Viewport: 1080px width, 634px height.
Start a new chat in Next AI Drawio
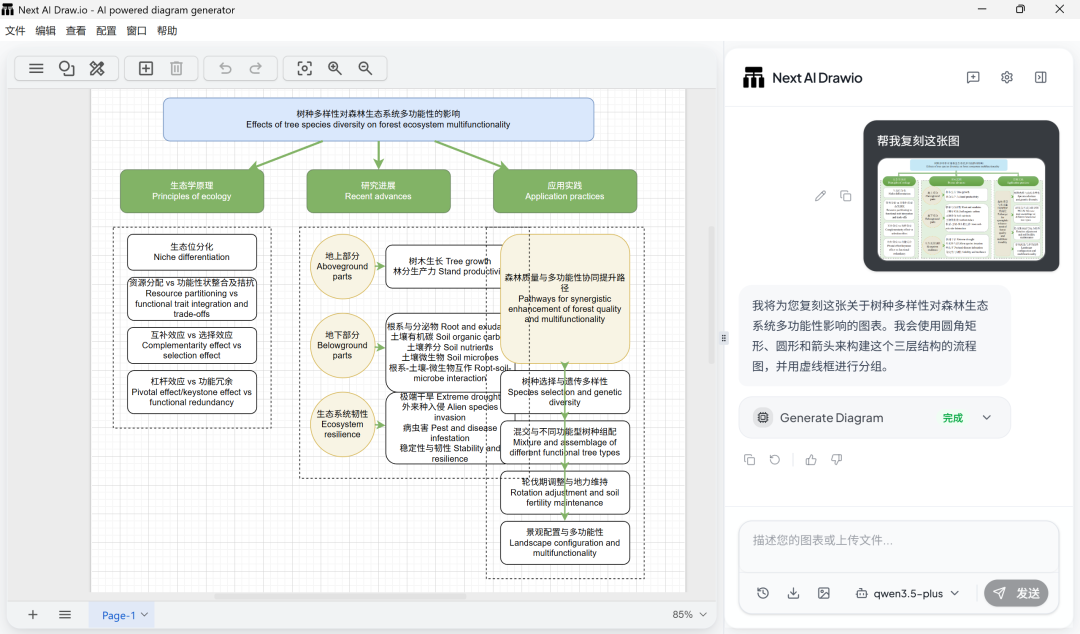tap(973, 78)
